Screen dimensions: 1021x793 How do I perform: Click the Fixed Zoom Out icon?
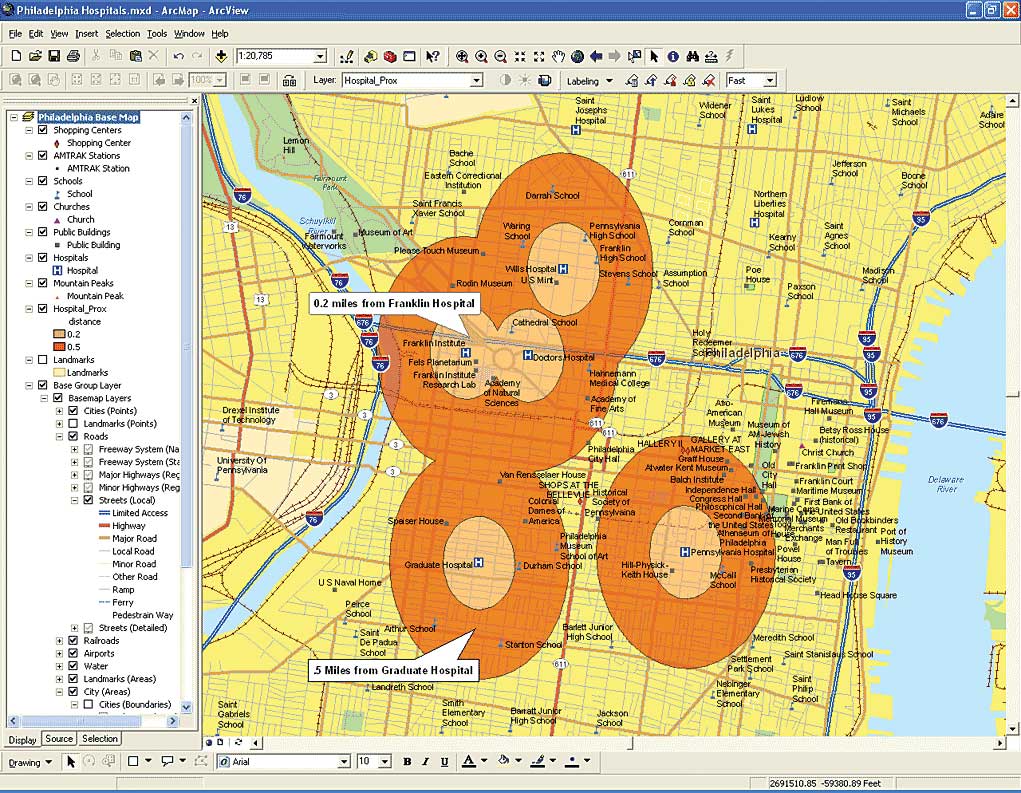point(538,57)
